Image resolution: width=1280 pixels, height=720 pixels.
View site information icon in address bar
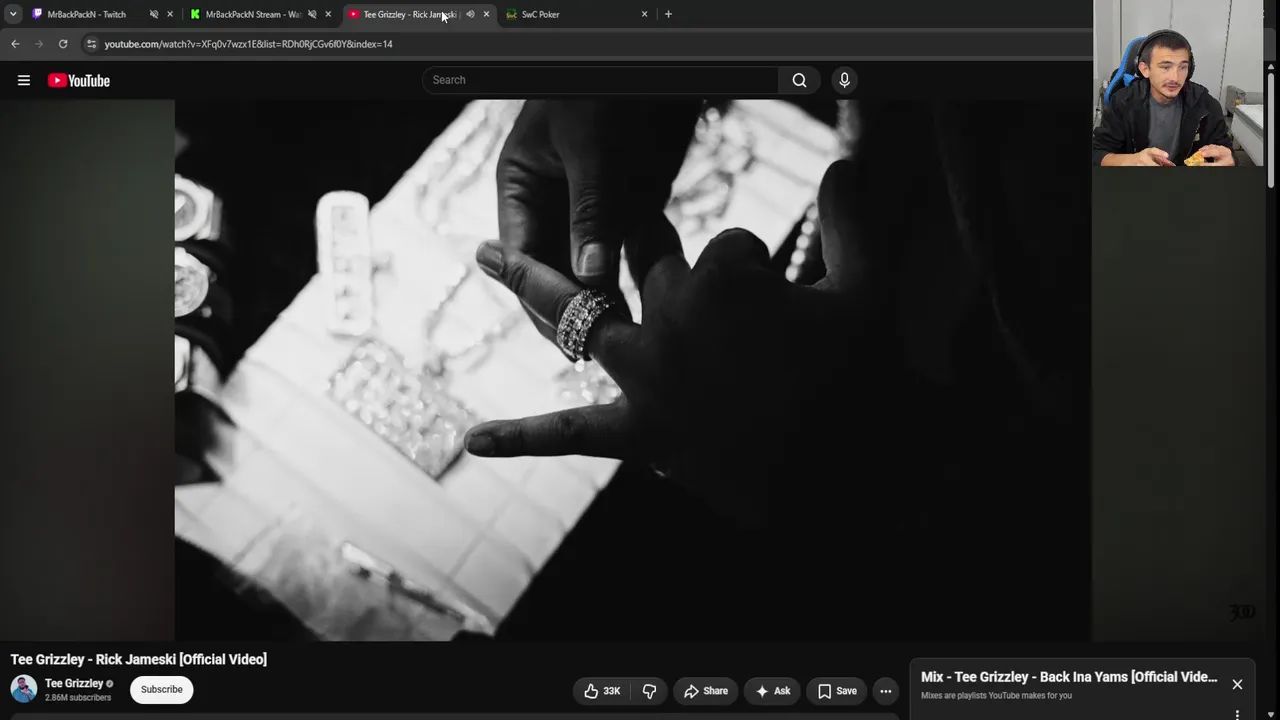pos(91,44)
